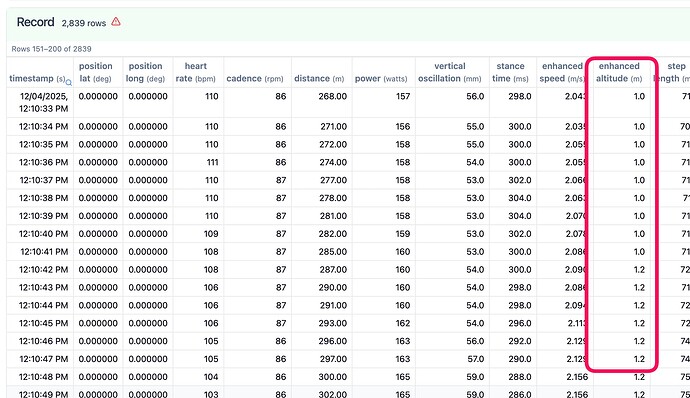Click the power value 162

point(403,323)
